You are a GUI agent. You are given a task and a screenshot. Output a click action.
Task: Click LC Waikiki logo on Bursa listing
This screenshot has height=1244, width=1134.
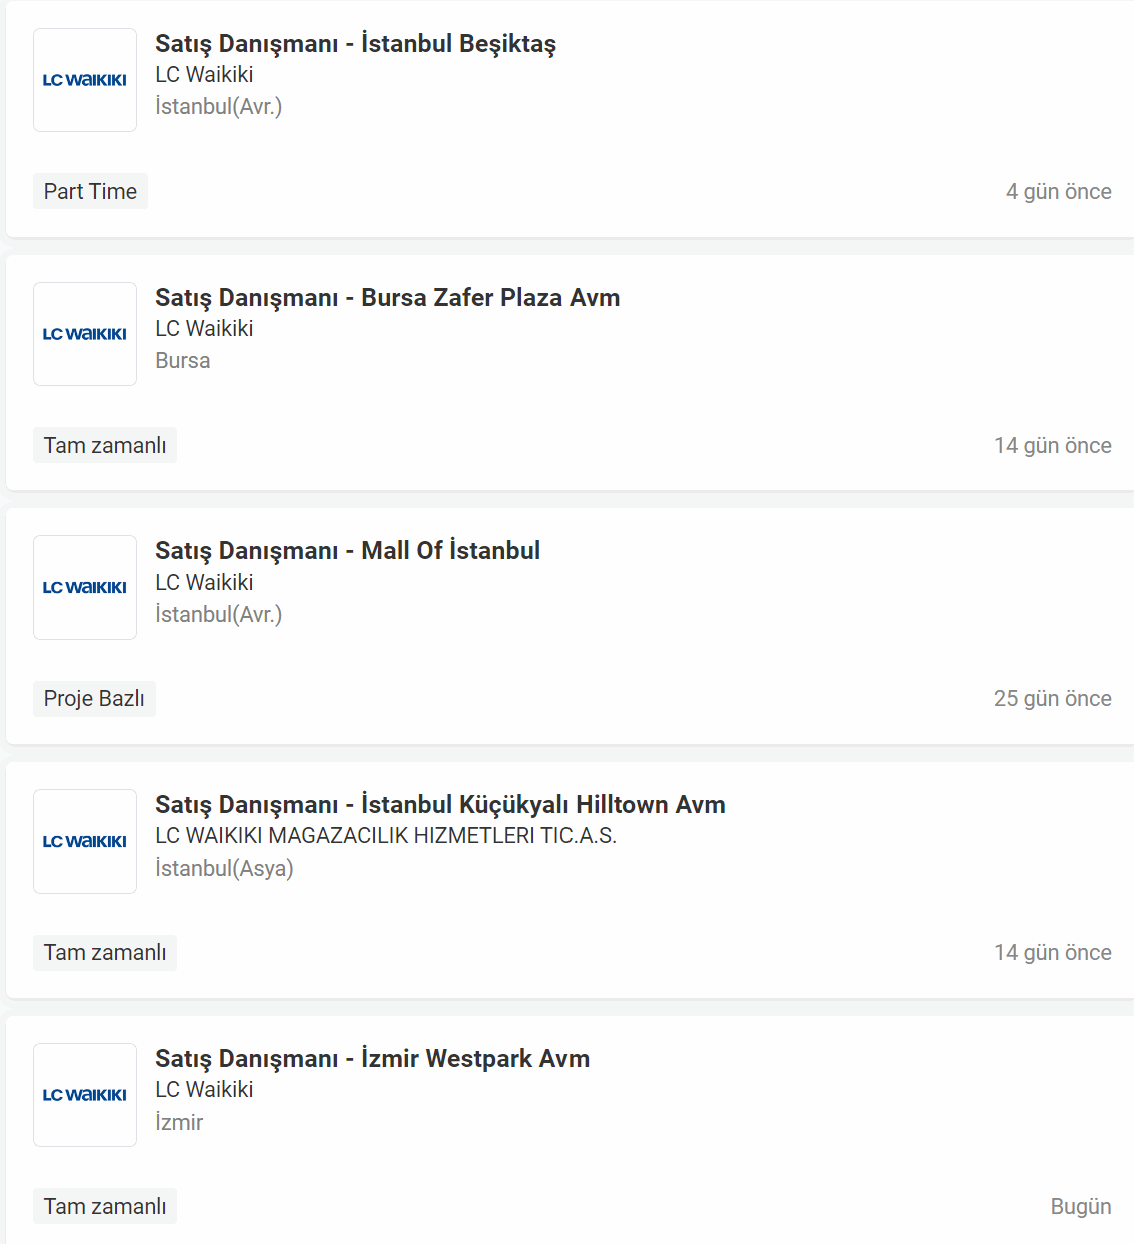coord(85,334)
